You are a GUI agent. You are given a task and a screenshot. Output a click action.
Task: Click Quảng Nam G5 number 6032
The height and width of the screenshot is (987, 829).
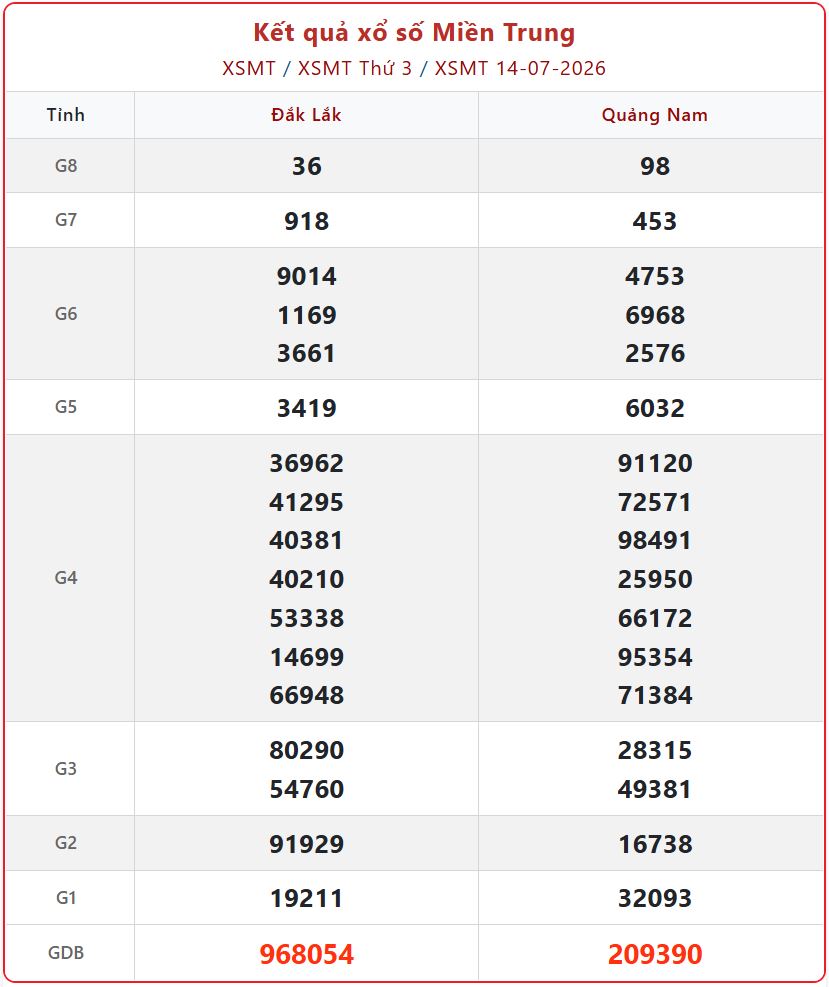[x=655, y=408]
